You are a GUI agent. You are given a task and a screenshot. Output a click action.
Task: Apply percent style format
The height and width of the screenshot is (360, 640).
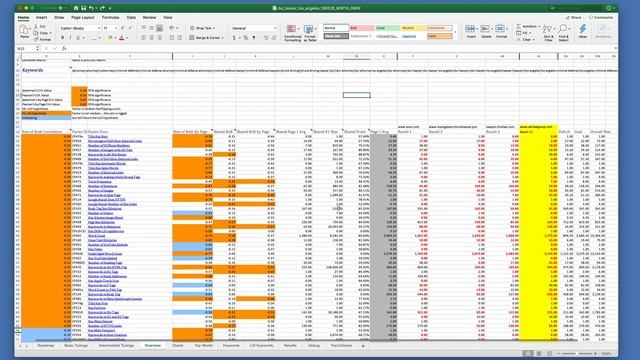pyautogui.click(x=246, y=38)
